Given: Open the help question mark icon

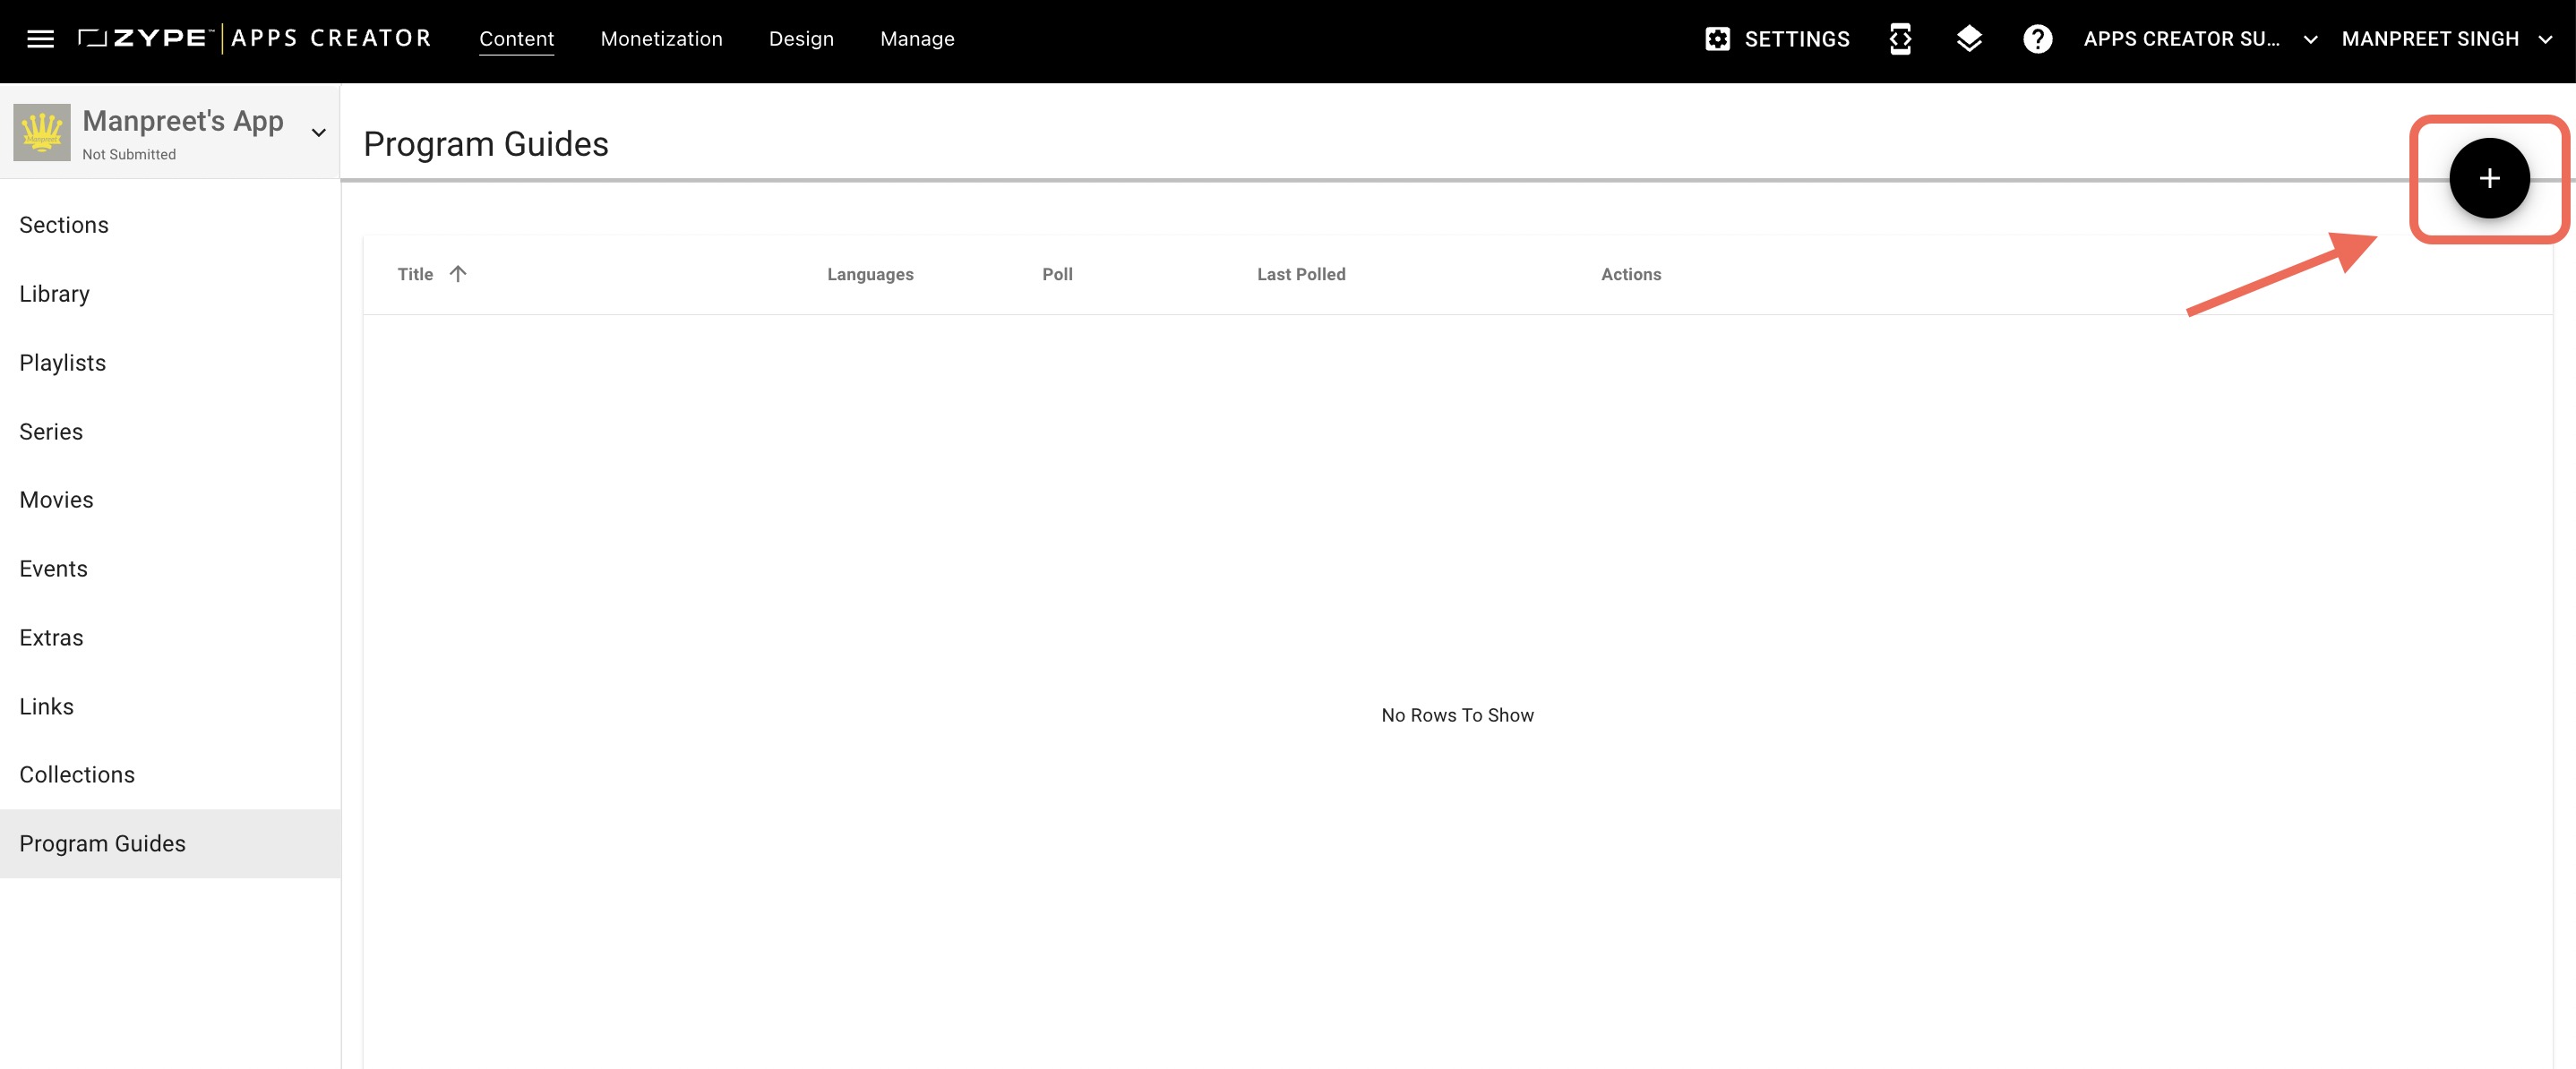Looking at the screenshot, I should point(2037,39).
